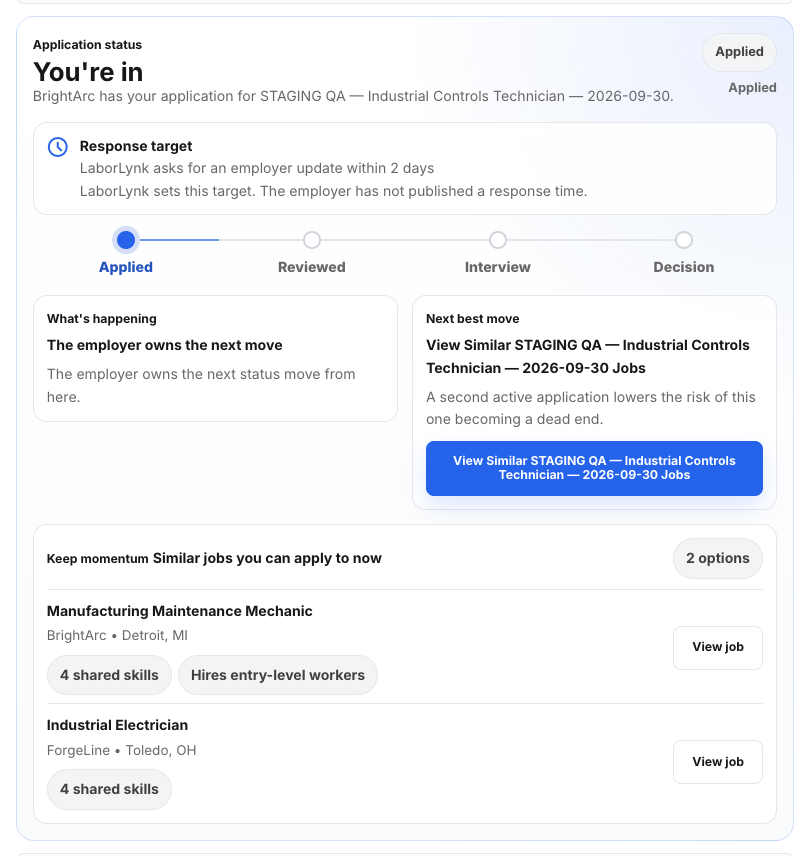Click the Hires entry-level workers tag
810x856 pixels.
tap(278, 675)
